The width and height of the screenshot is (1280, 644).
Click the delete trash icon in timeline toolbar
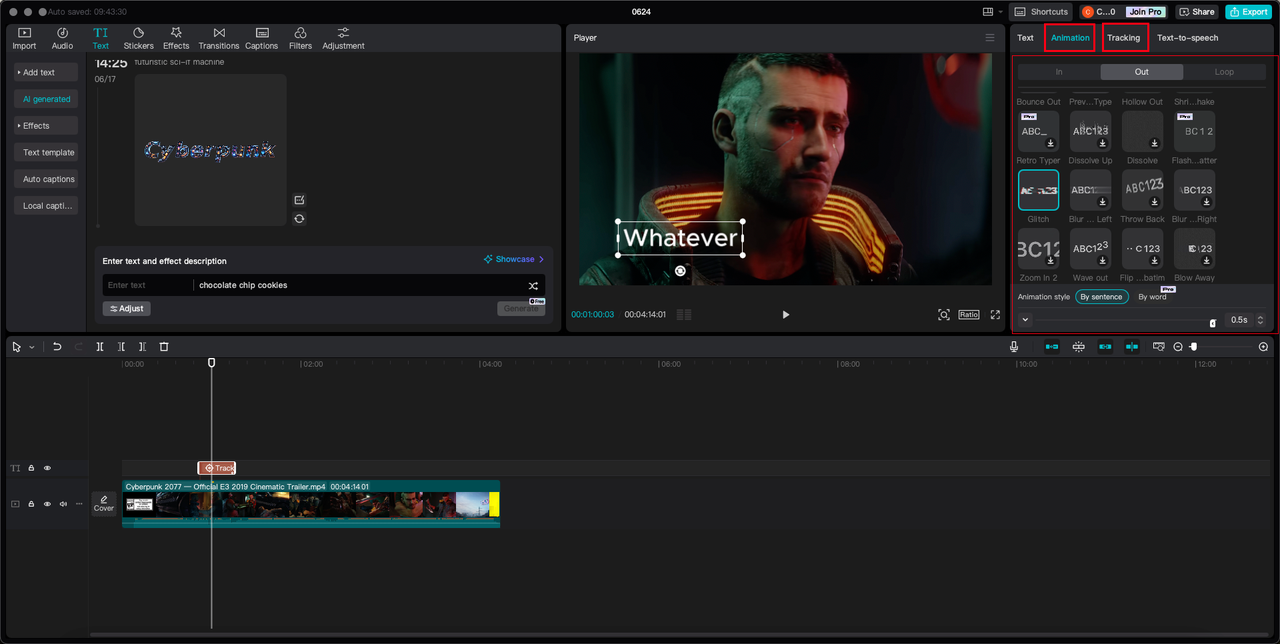click(x=164, y=347)
